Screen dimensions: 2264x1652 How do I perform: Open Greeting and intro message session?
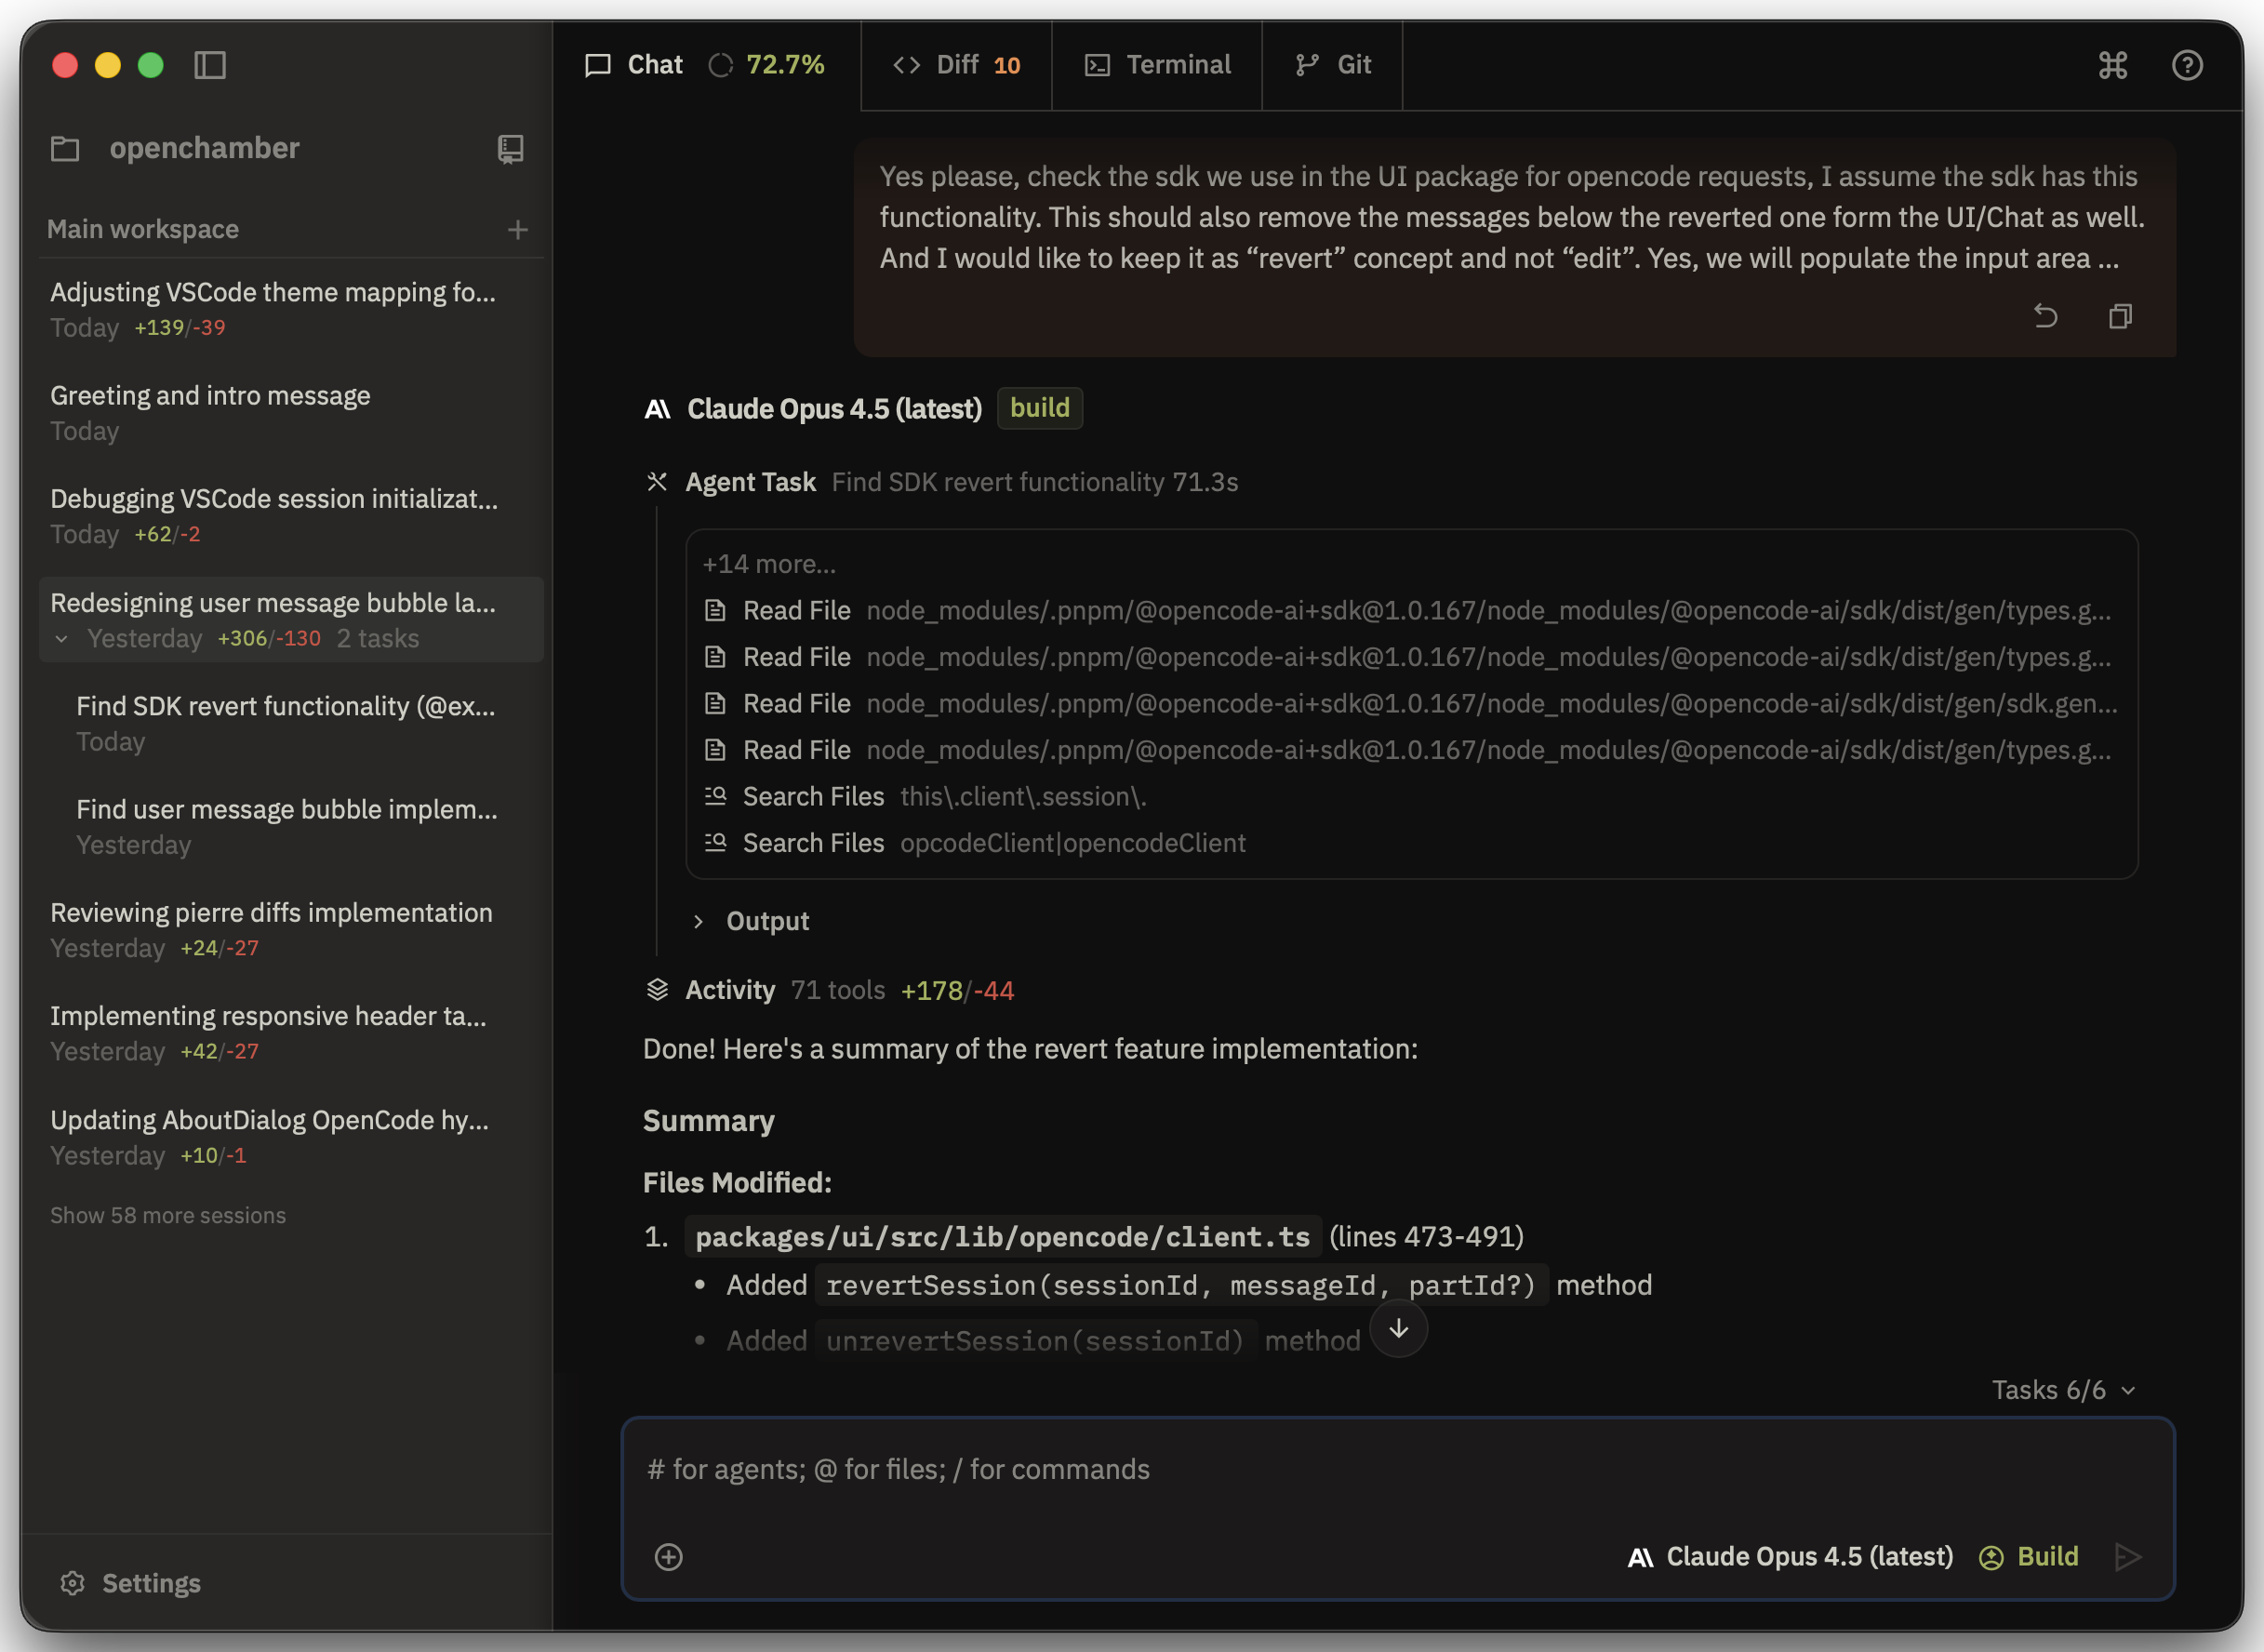pos(291,412)
